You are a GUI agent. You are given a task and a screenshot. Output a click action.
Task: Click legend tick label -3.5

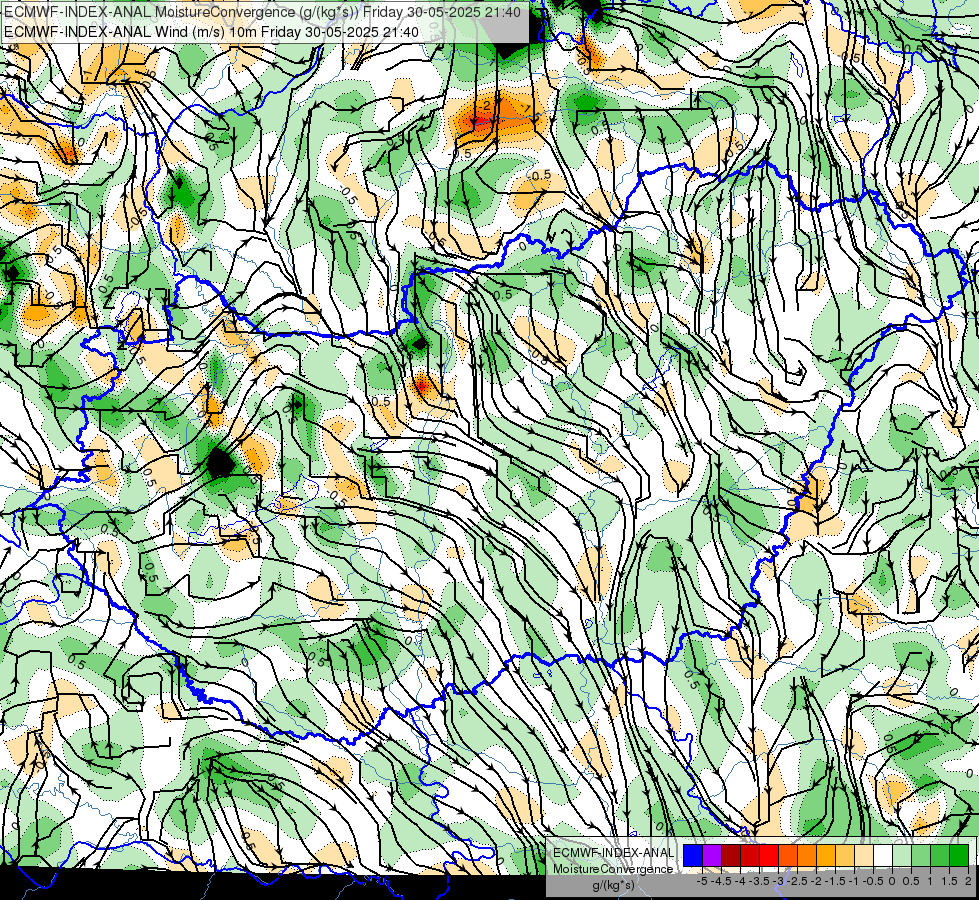coord(757,881)
